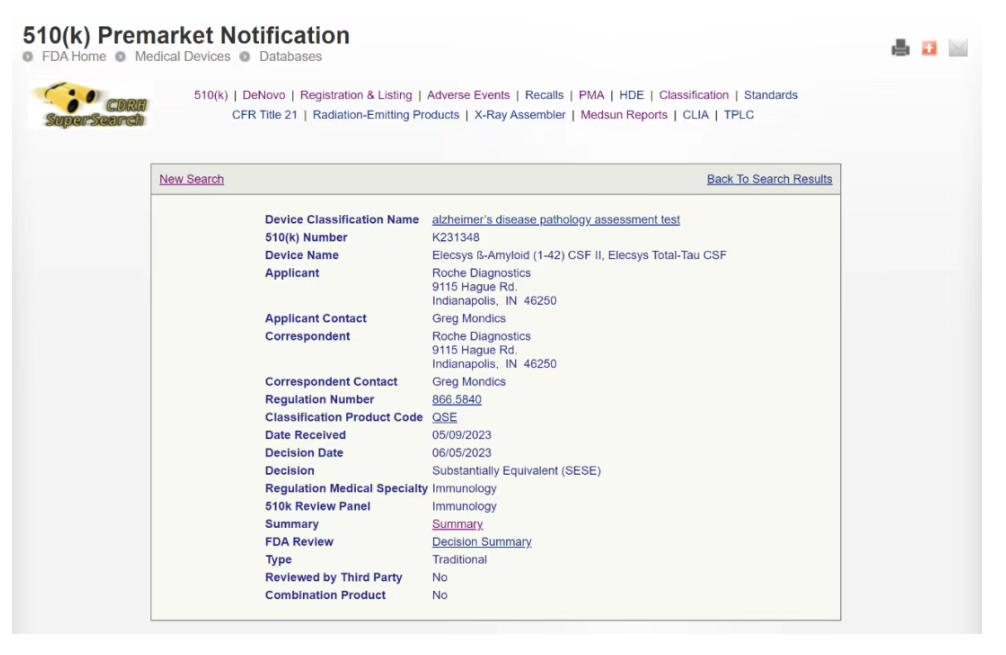Screen dimensions: 1006x655
Task: Open the Databases breadcrumb link
Action: [290, 57]
